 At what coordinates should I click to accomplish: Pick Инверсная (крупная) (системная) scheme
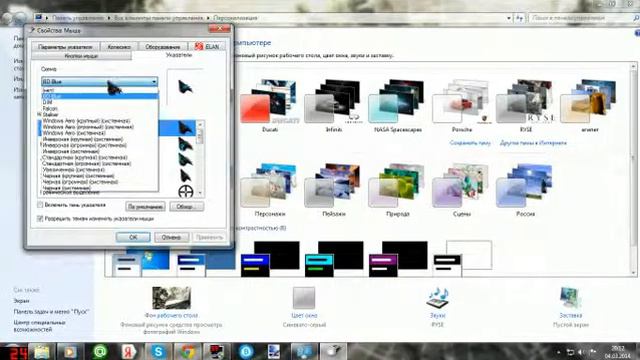click(83, 139)
